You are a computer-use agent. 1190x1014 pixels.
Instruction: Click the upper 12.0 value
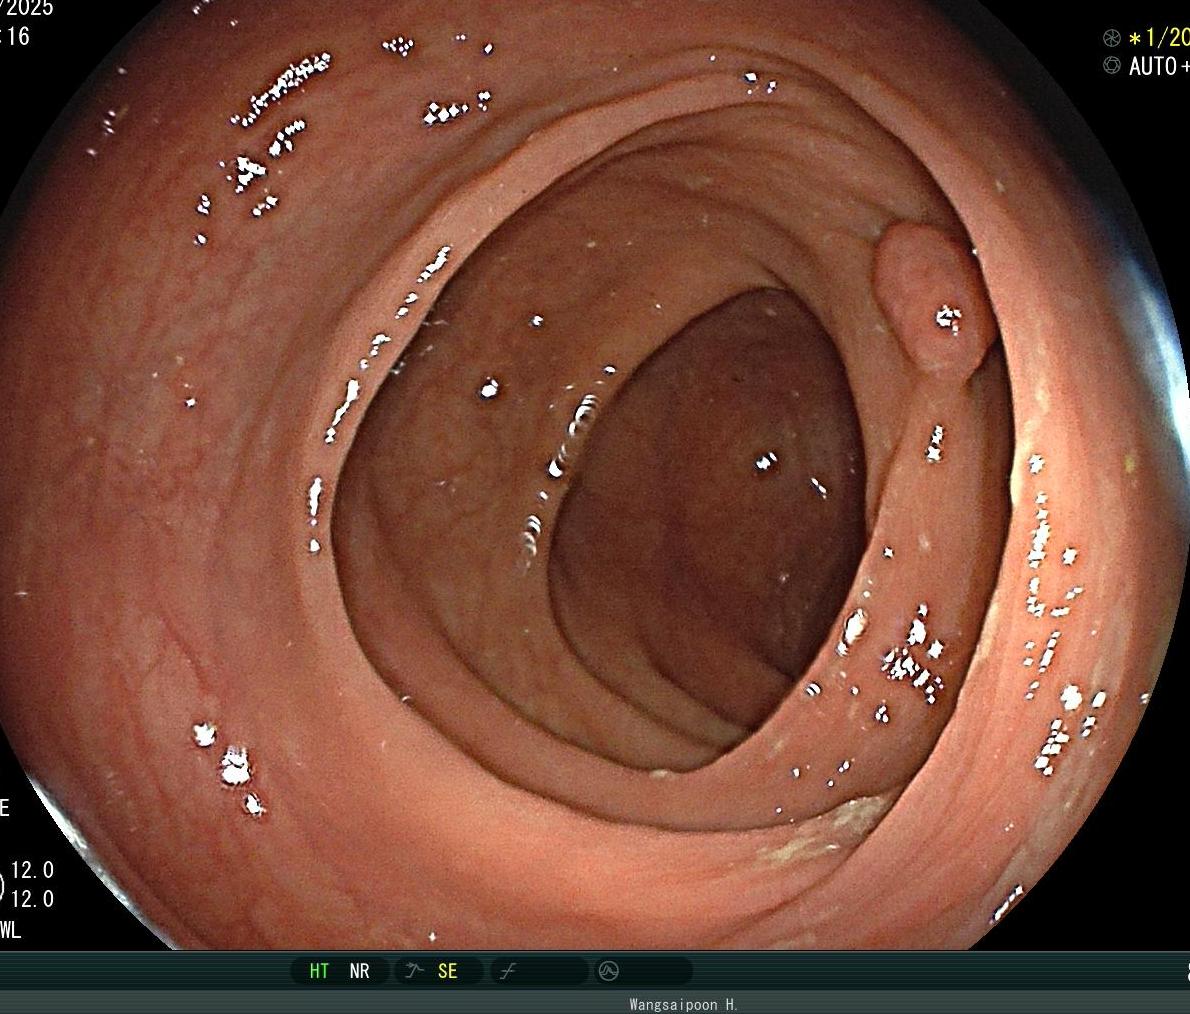[x=32, y=870]
